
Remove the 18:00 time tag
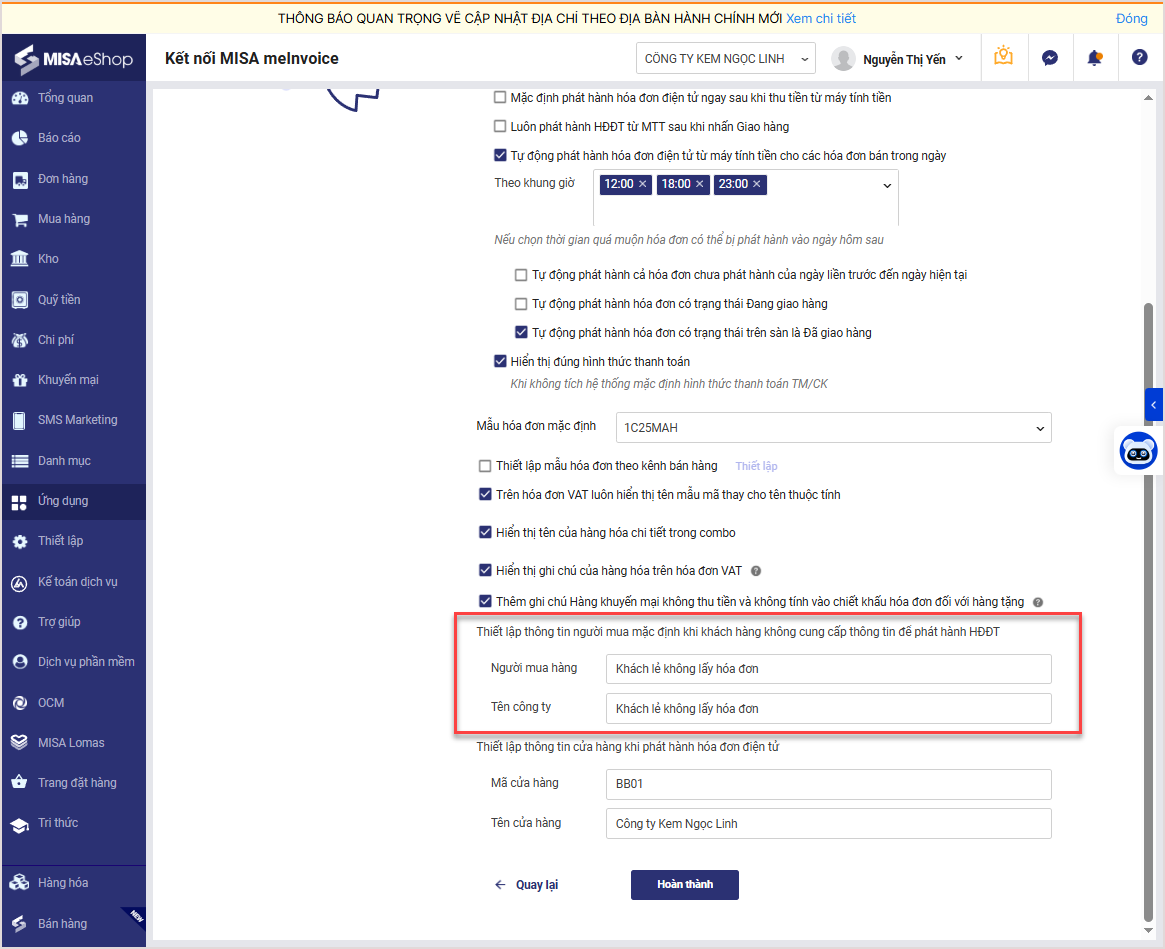699,184
